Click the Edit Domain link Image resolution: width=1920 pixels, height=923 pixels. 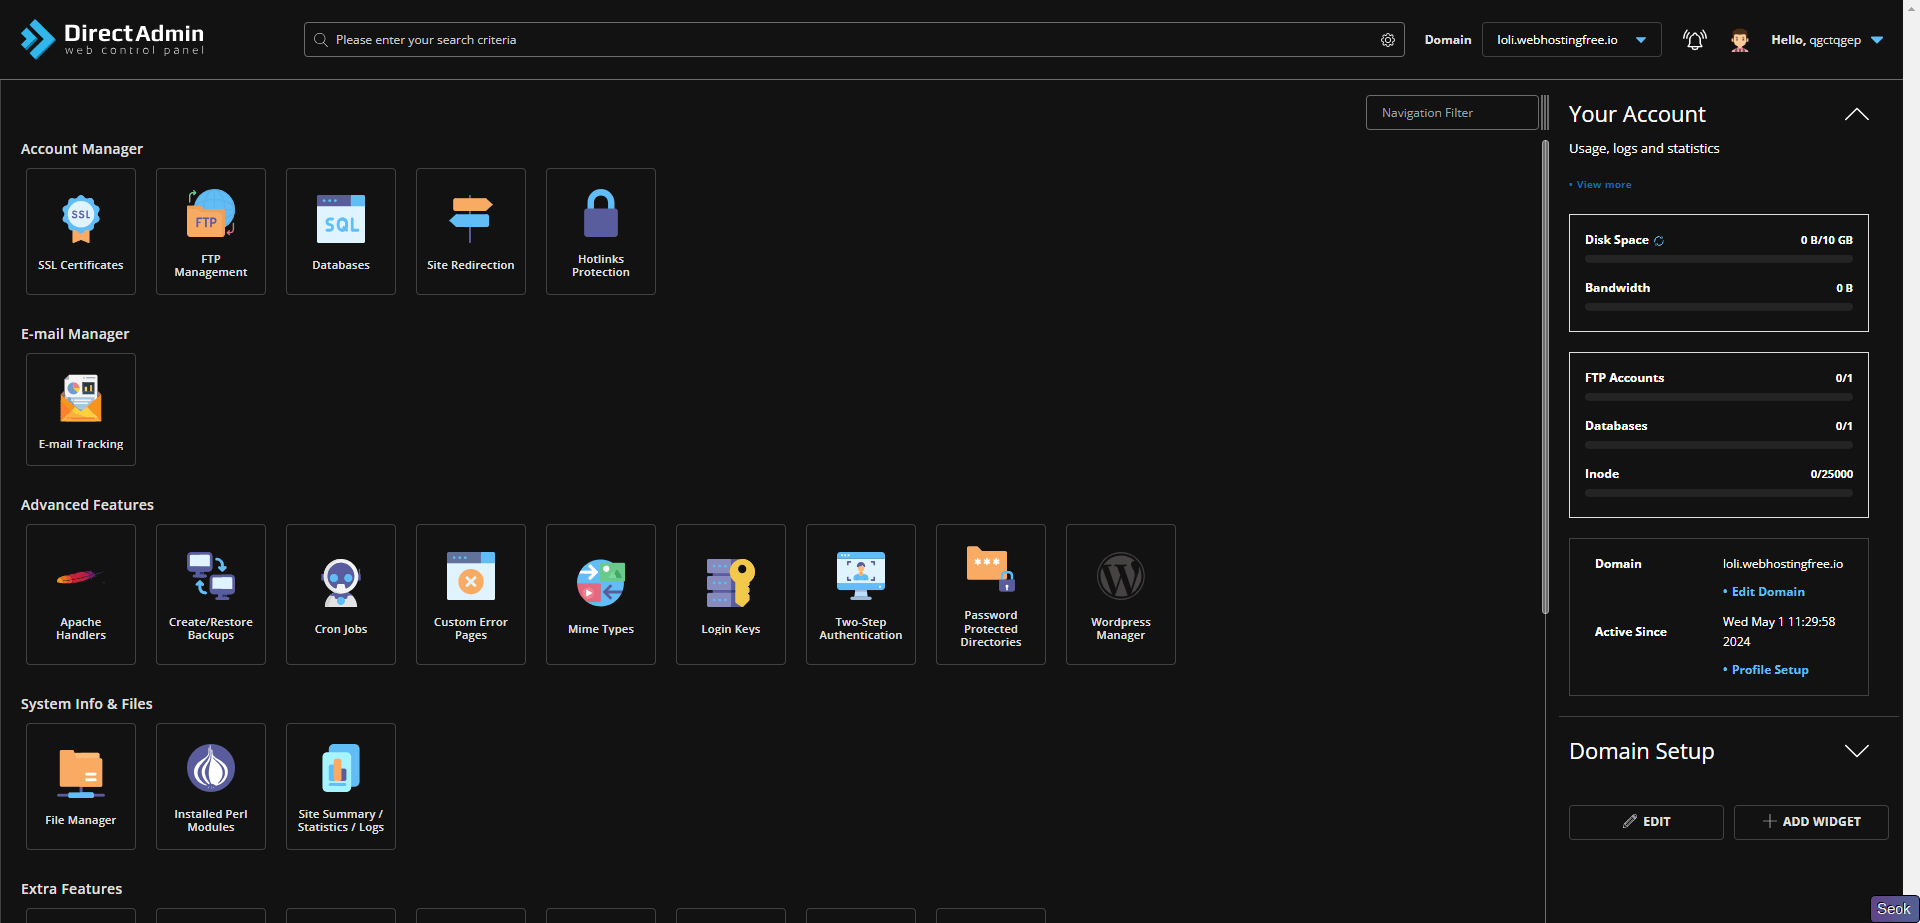1767,592
